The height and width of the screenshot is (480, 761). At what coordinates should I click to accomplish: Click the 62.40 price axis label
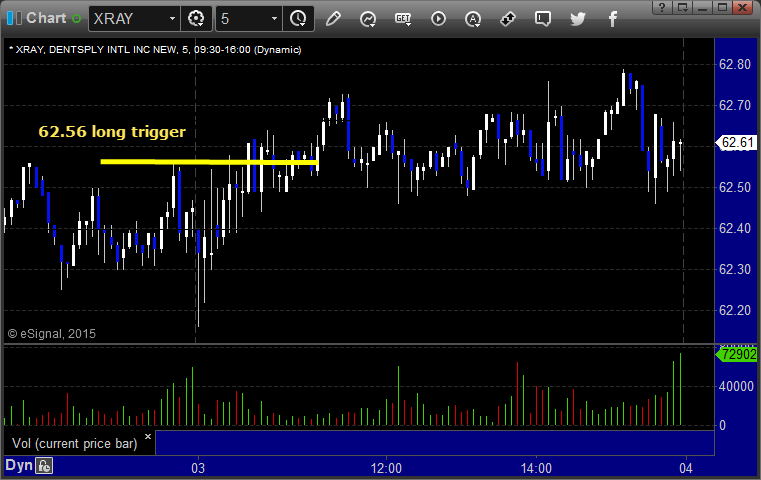(735, 228)
